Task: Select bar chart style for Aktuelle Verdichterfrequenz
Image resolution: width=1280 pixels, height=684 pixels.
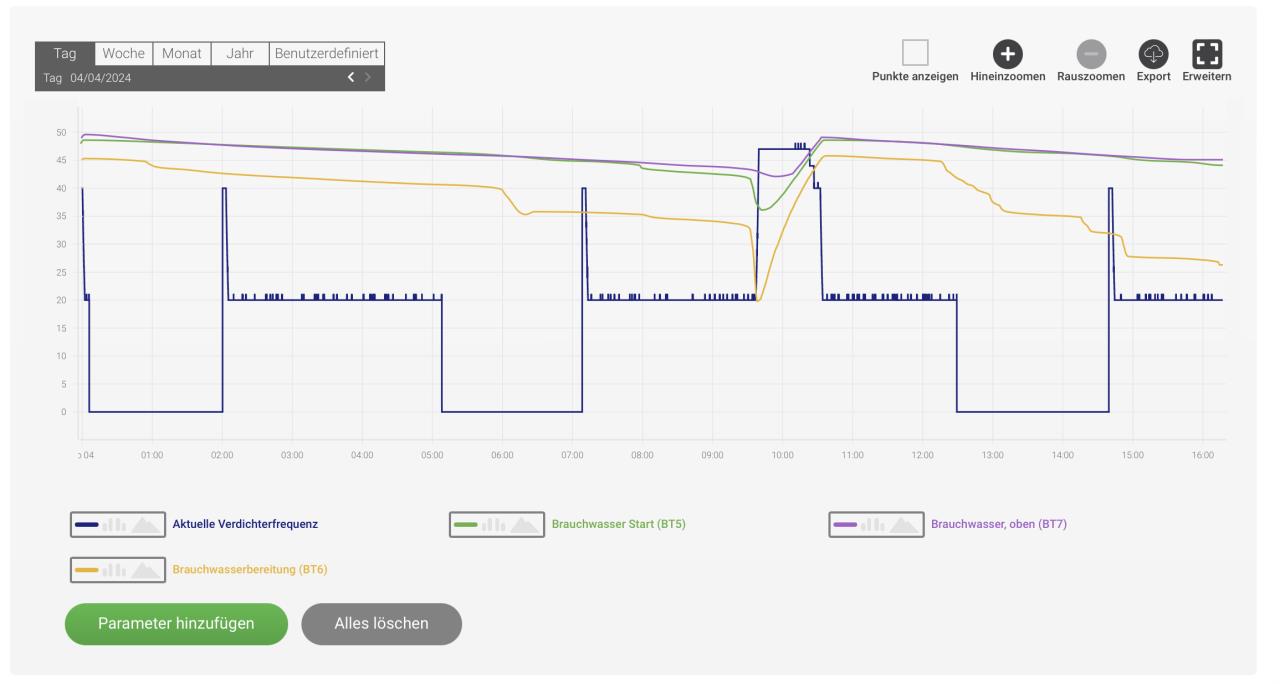Action: [x=116, y=524]
